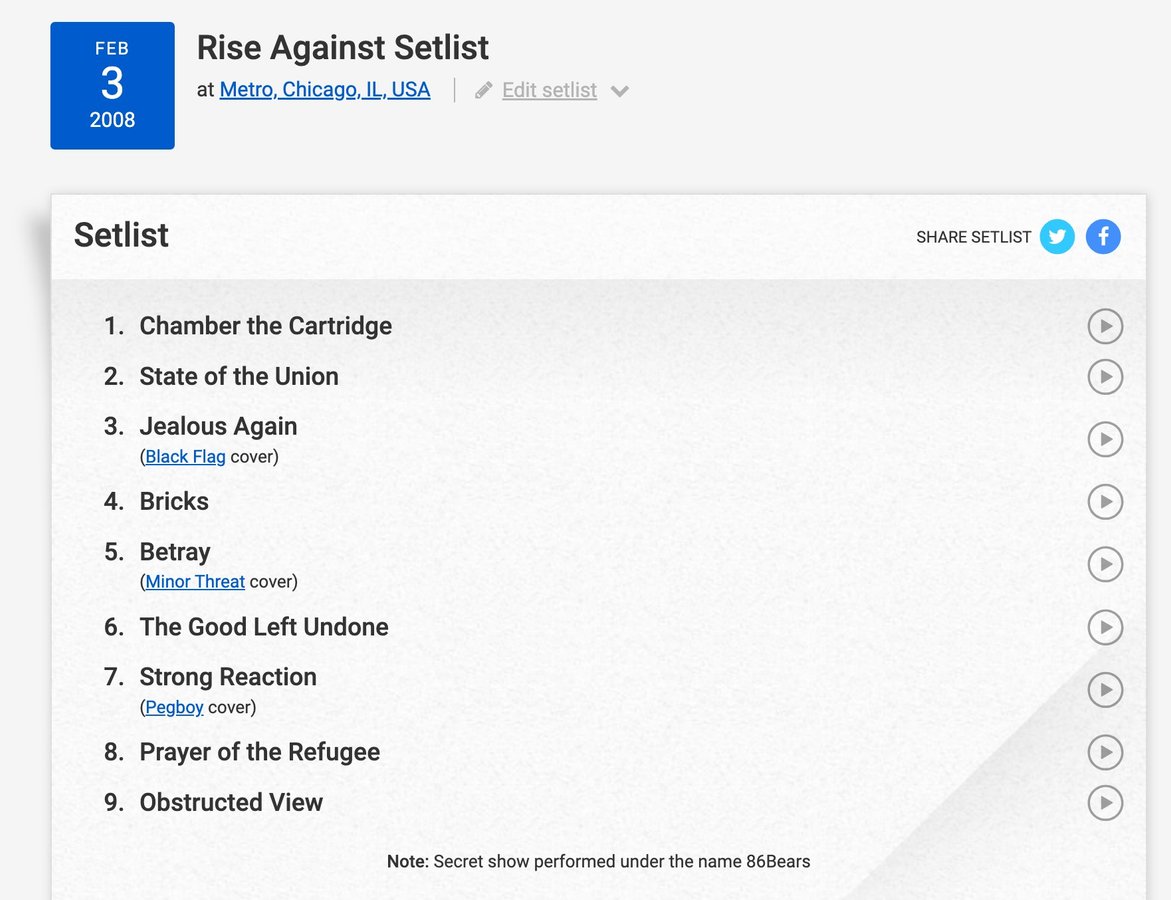
Task: Play "The Good Left Undone"
Action: (1105, 628)
